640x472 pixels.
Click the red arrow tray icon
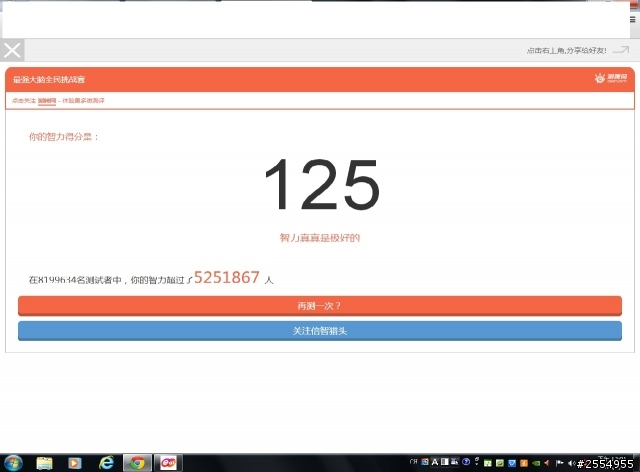pos(547,463)
